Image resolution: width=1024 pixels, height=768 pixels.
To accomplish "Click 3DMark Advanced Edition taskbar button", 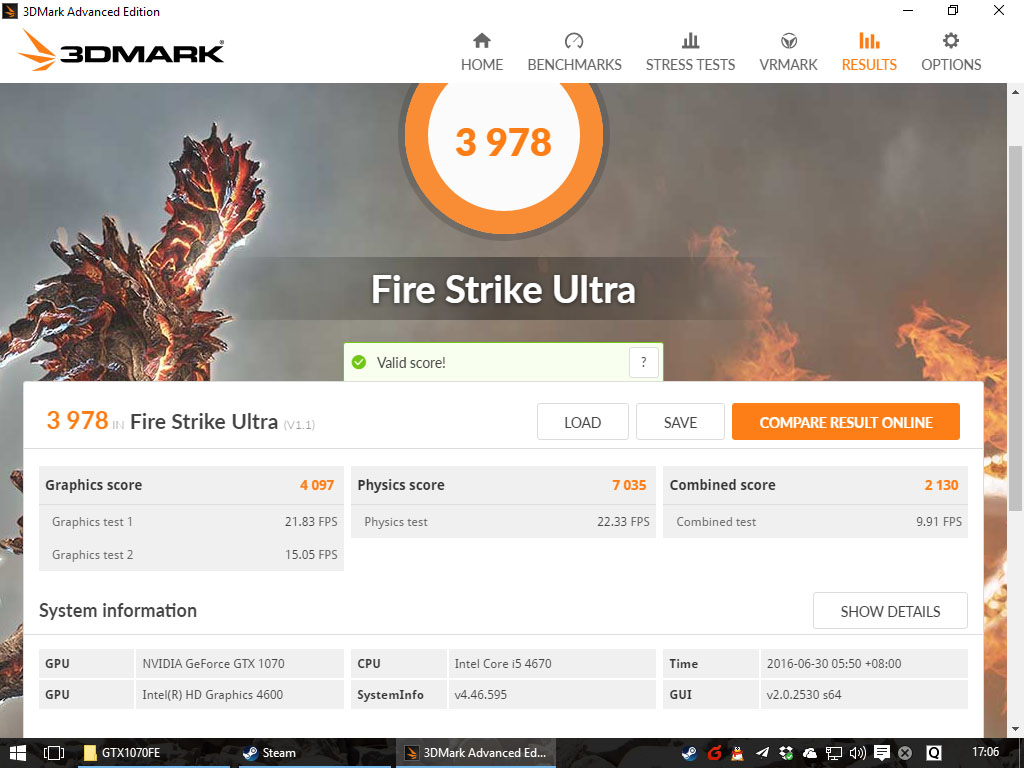I will coord(475,753).
